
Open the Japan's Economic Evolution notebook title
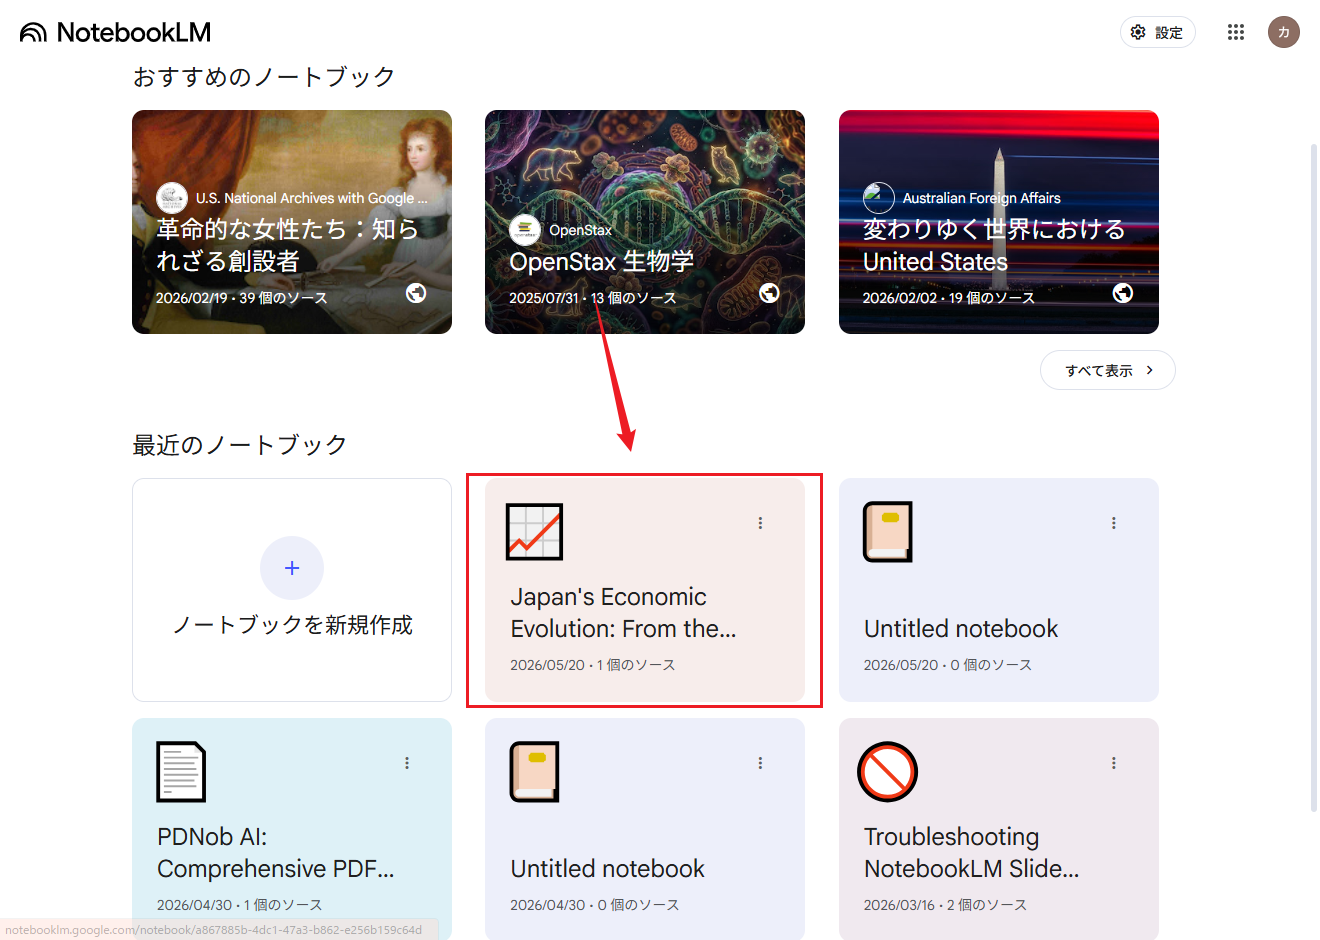[x=623, y=613]
